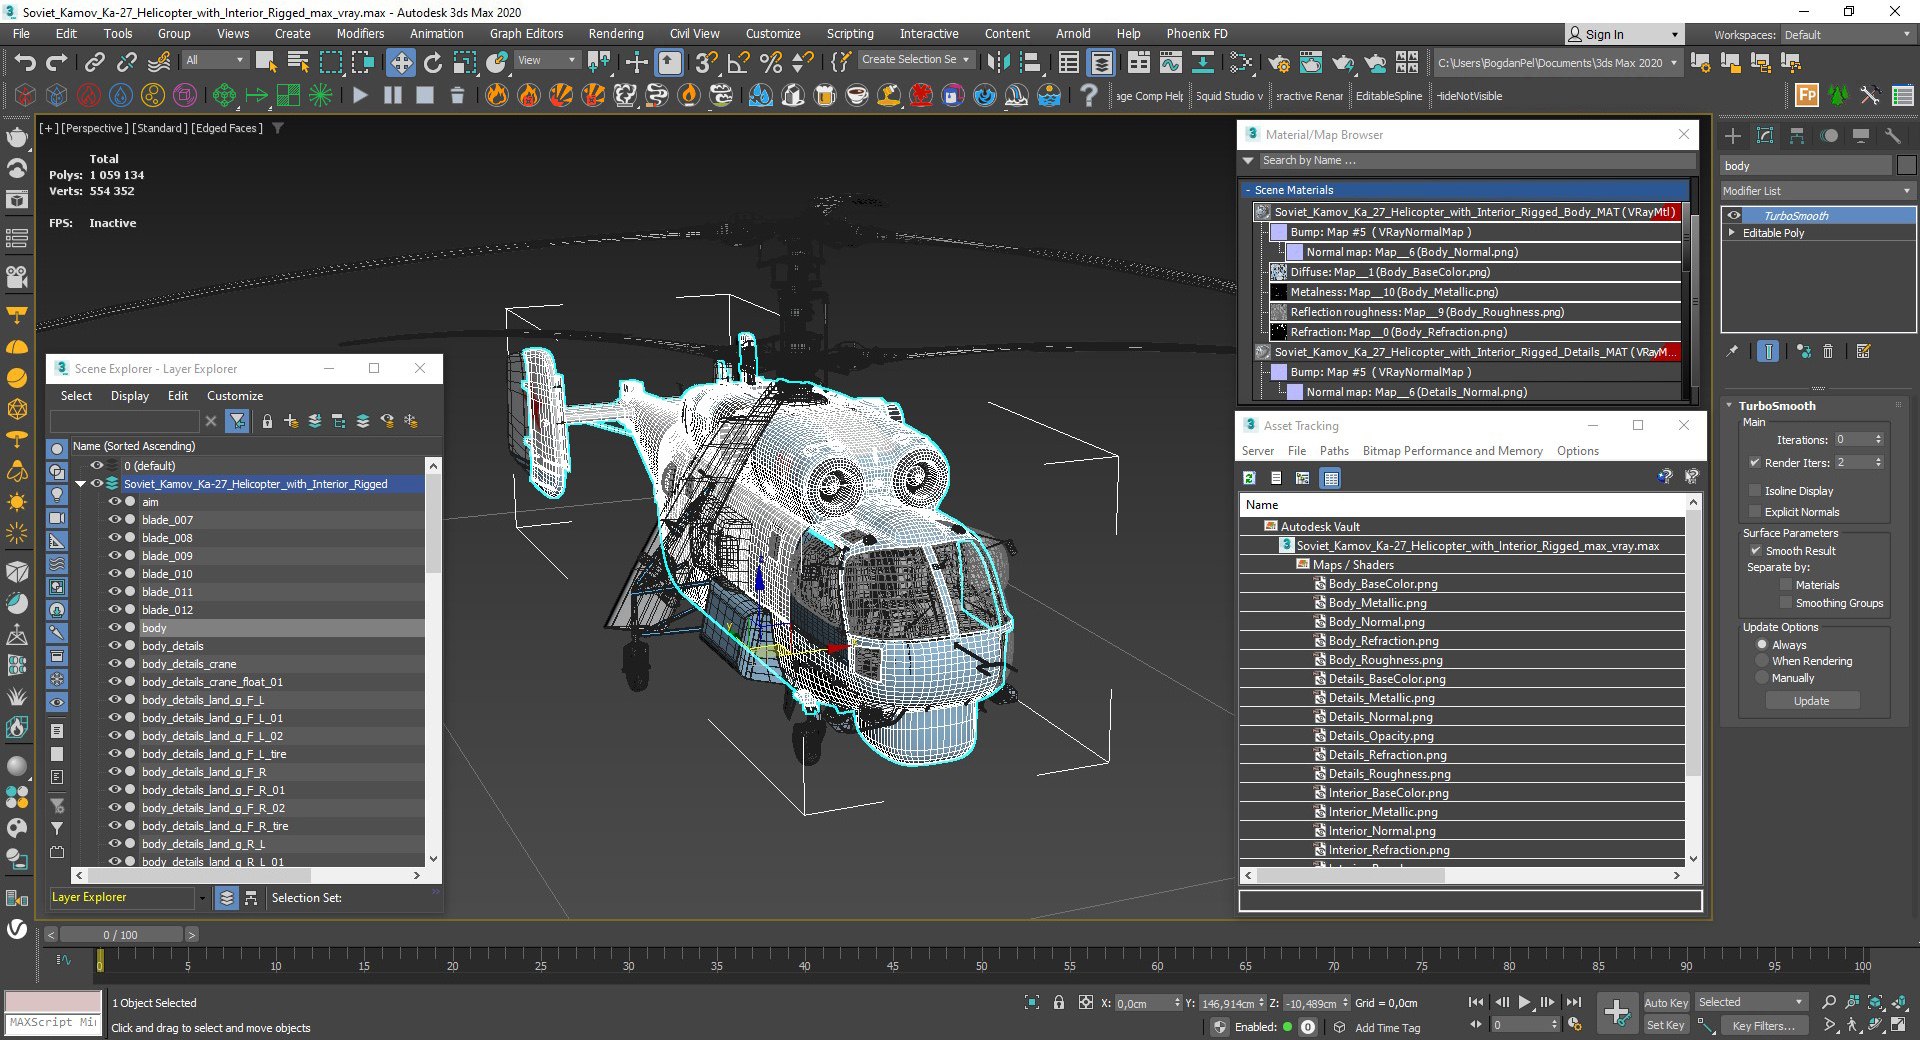Collapse the TurboSmooth rollout
The width and height of the screenshot is (1920, 1040).
click(x=1730, y=406)
